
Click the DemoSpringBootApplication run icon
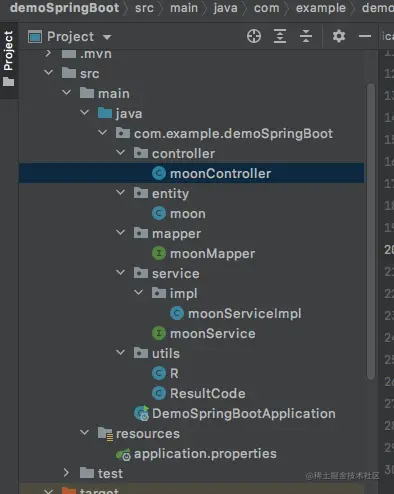click(141, 413)
